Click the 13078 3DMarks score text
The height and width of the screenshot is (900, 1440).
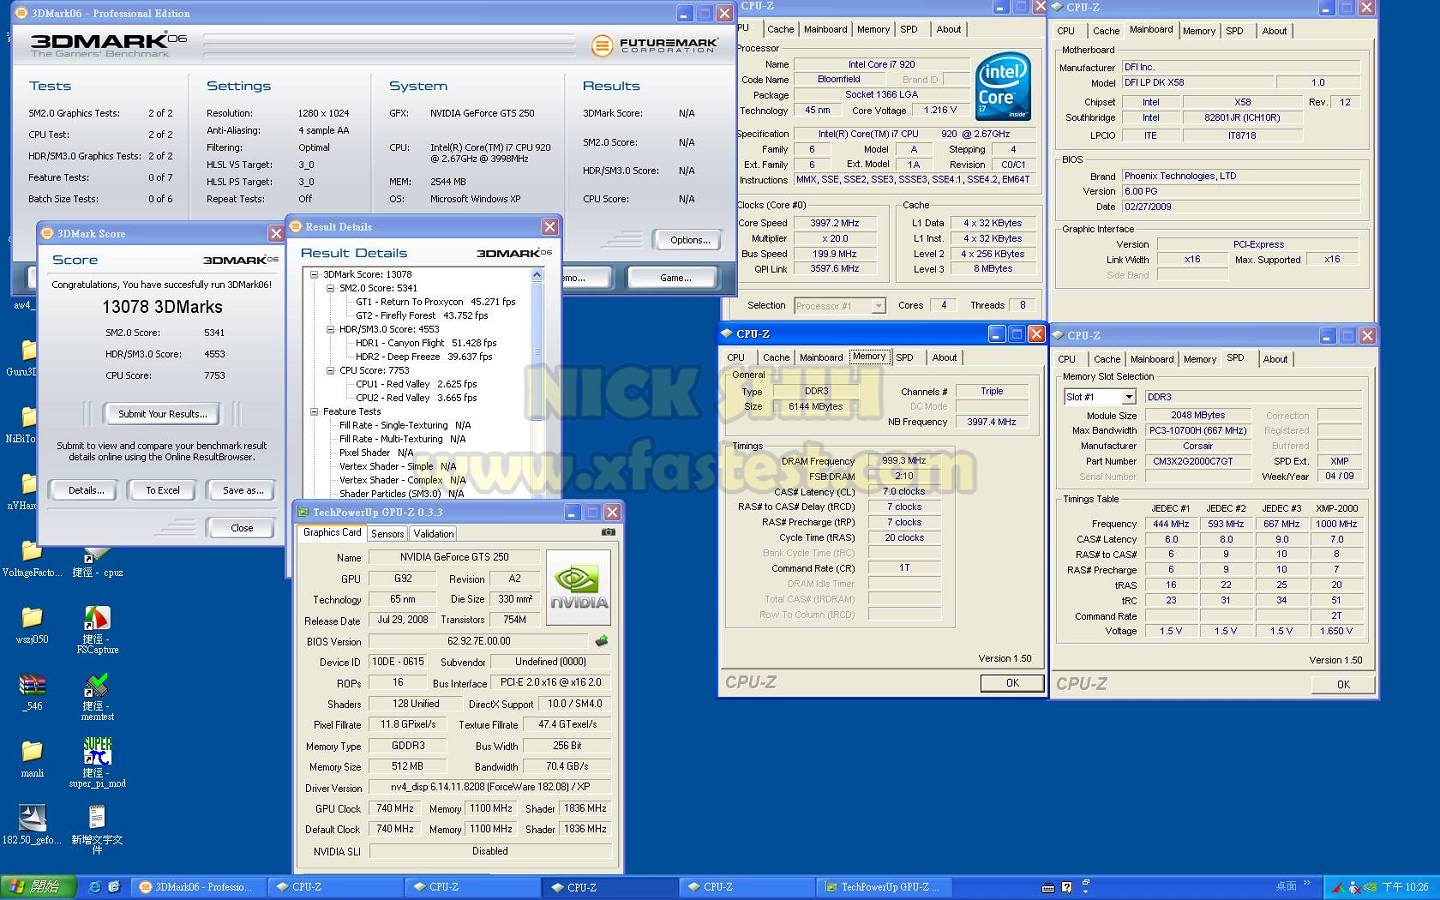(162, 307)
